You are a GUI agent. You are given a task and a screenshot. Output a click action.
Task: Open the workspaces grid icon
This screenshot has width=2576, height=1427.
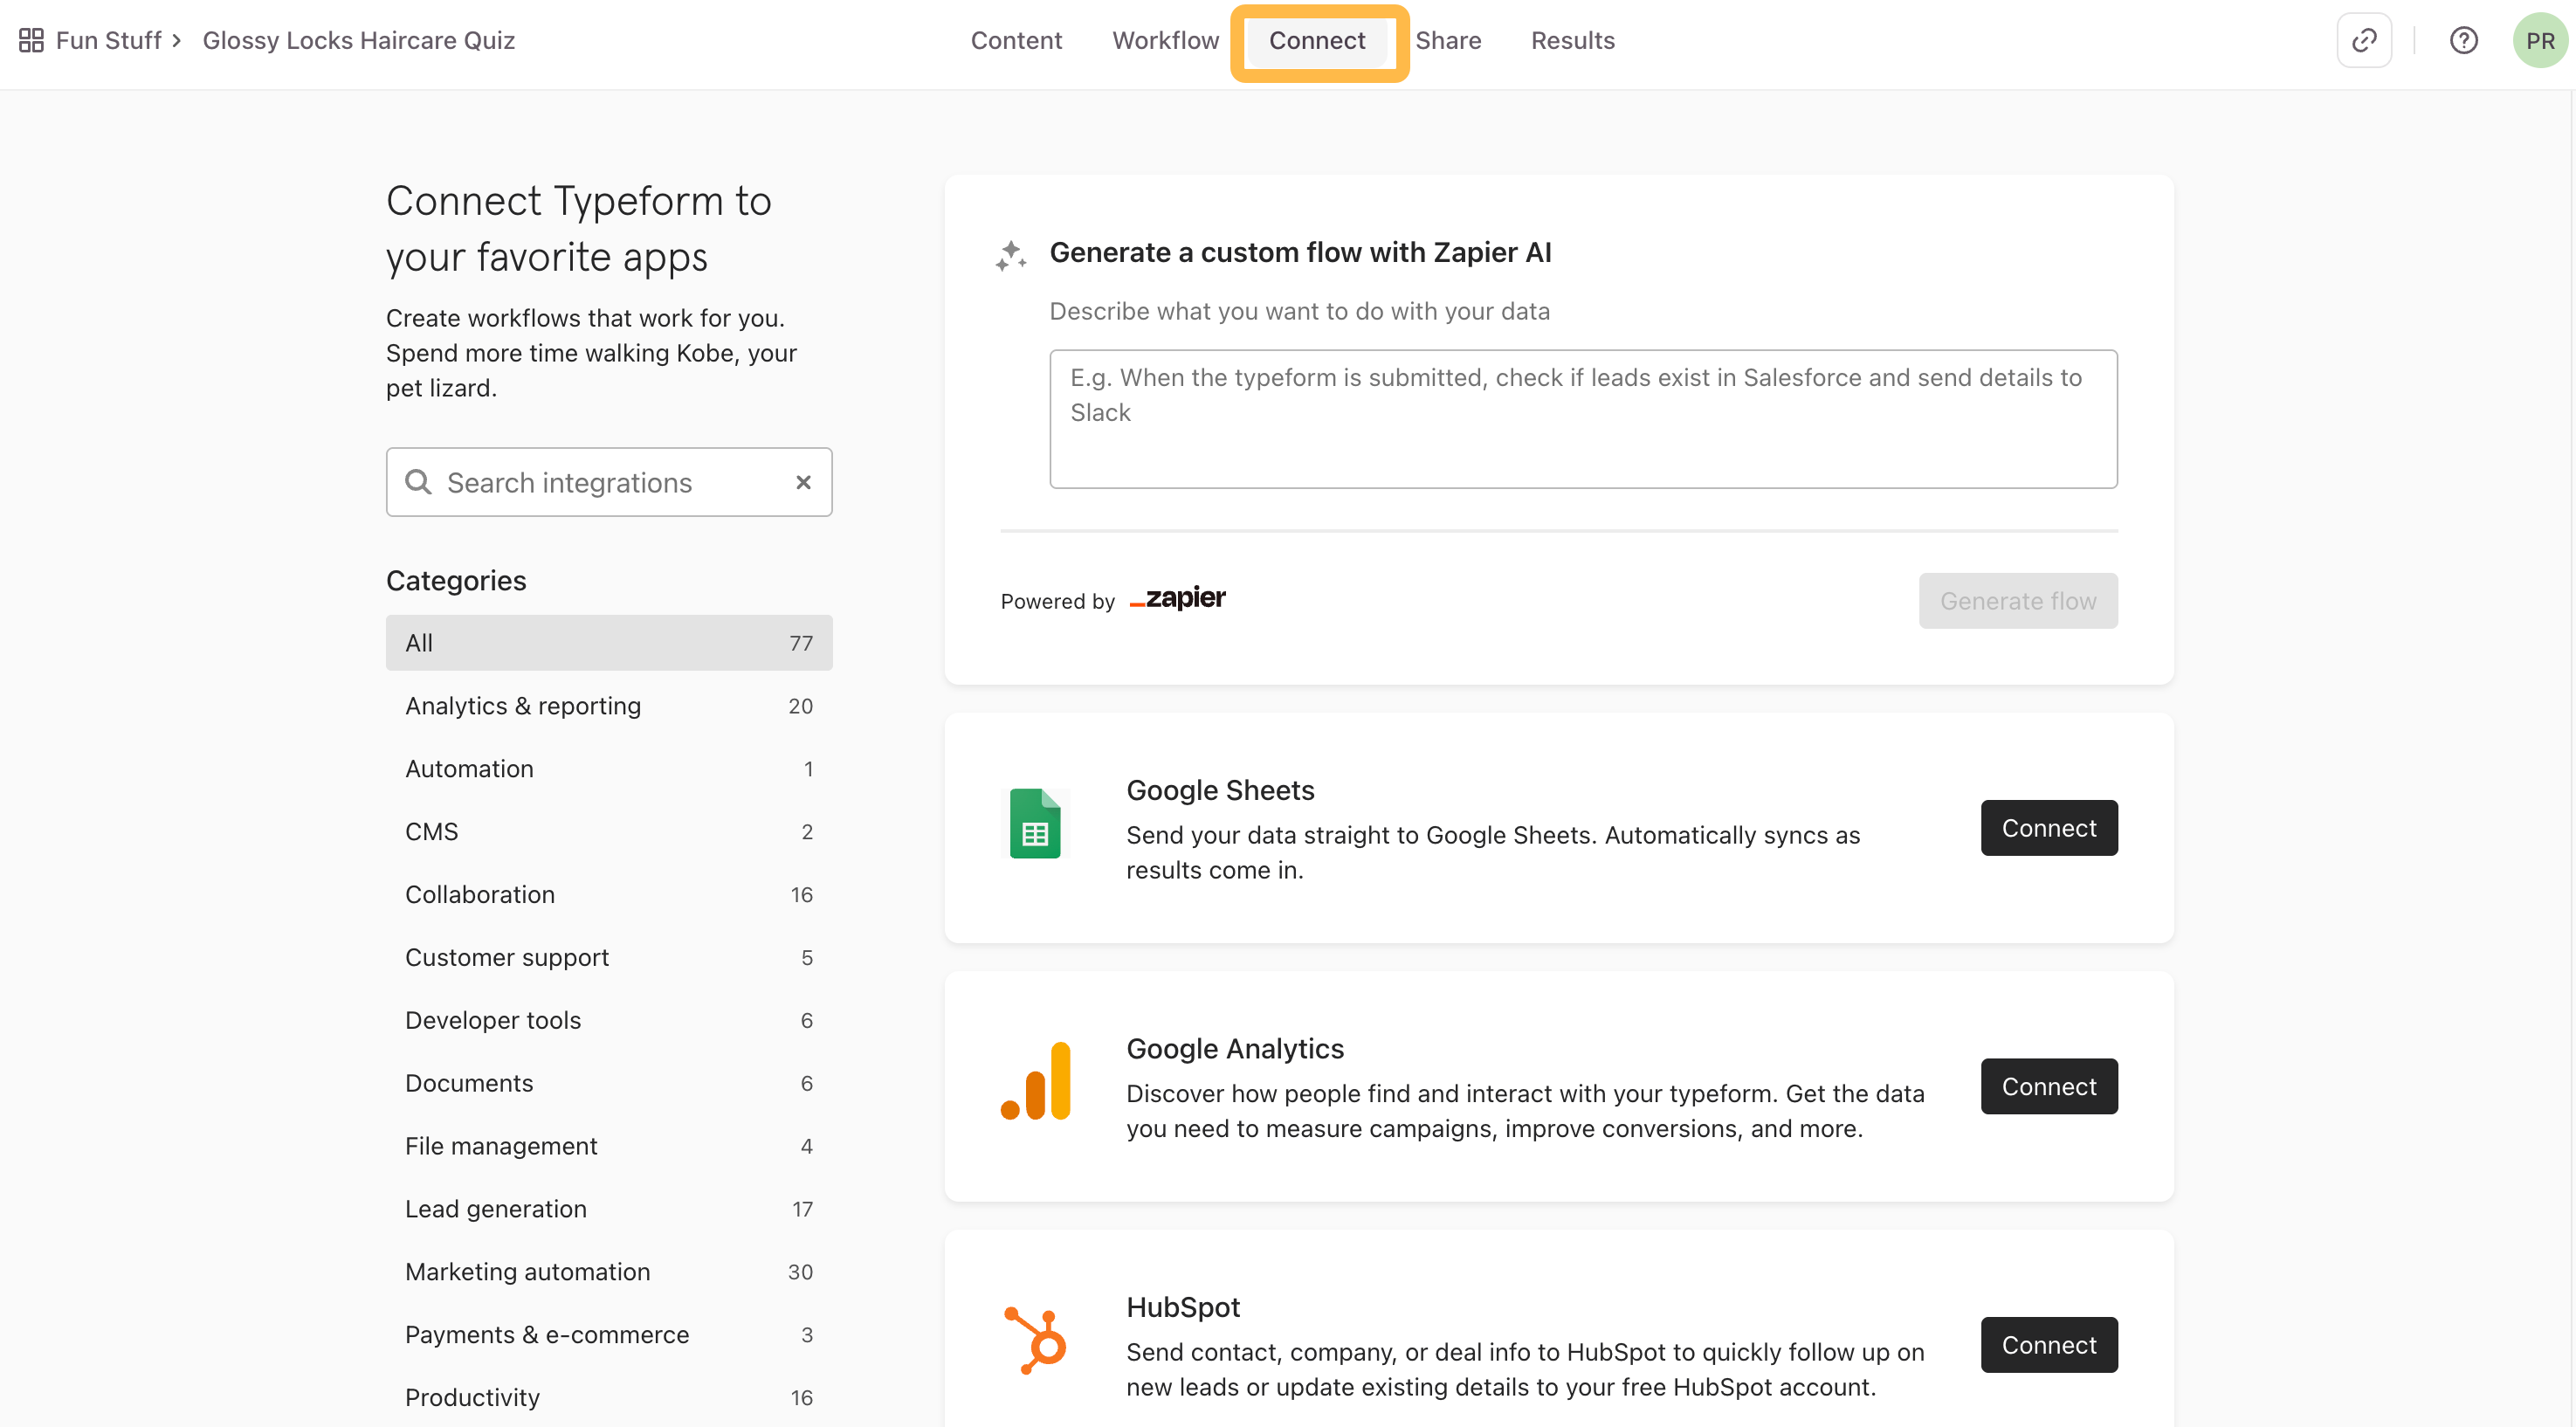coord(31,40)
